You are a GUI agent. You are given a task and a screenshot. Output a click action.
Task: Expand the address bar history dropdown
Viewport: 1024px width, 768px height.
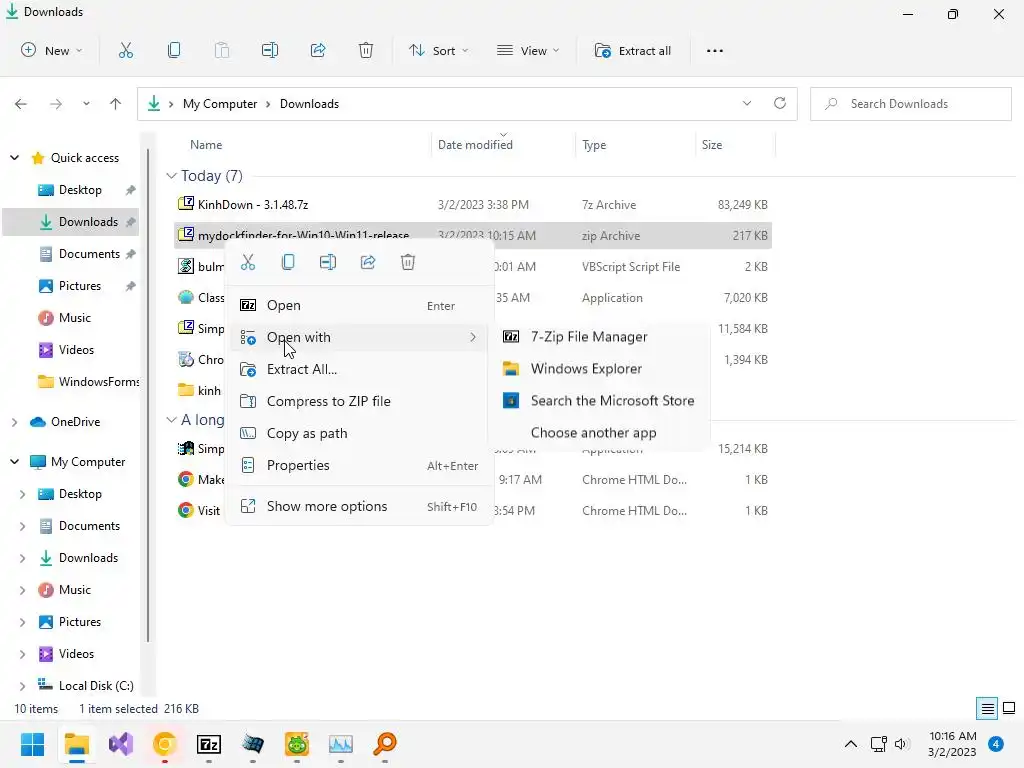click(x=746, y=103)
